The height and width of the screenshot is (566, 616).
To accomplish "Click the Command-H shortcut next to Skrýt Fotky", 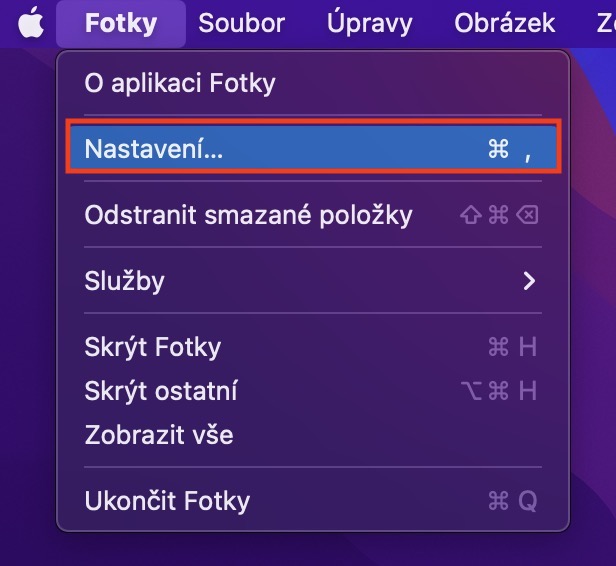I will 512,347.
